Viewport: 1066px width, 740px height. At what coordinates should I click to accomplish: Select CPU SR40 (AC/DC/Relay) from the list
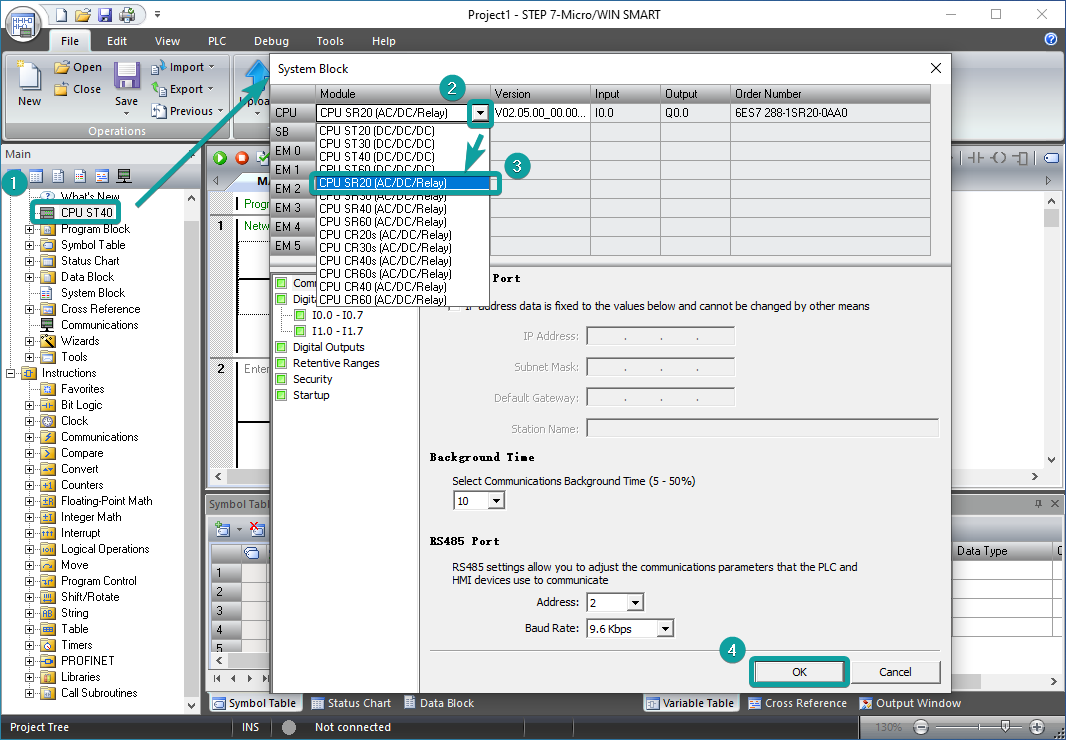(382, 209)
